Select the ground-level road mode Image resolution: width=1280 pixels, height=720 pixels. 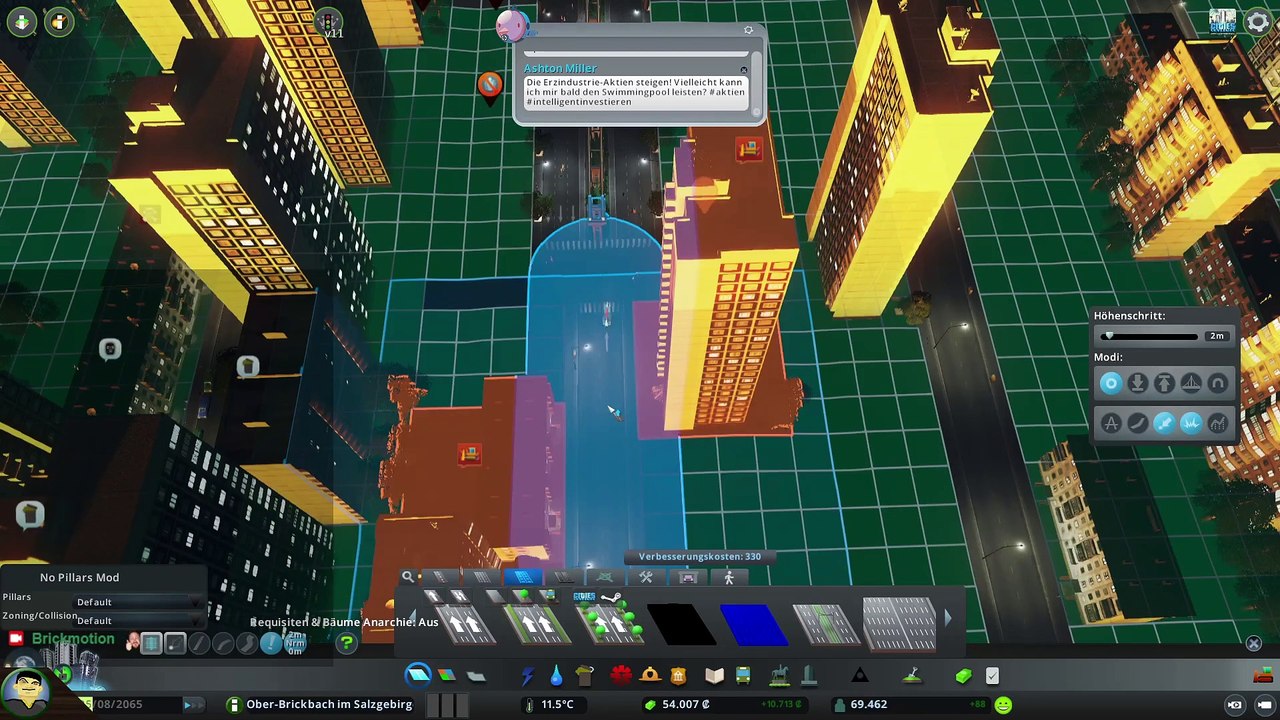(1138, 383)
